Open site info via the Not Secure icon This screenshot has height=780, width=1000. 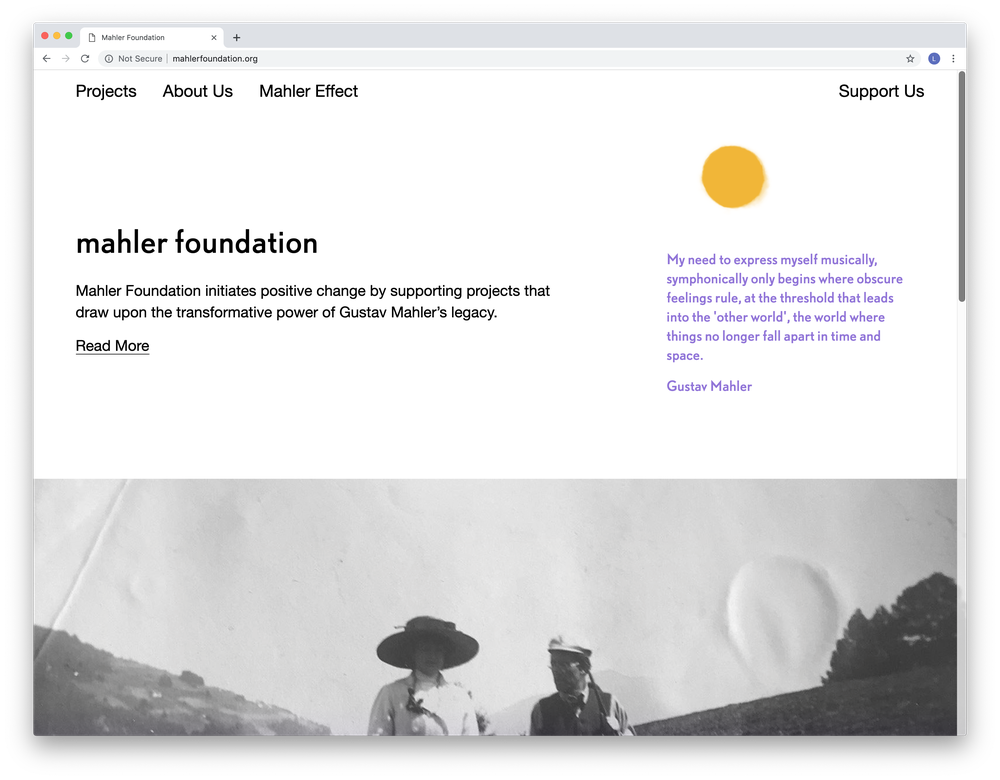tap(109, 59)
